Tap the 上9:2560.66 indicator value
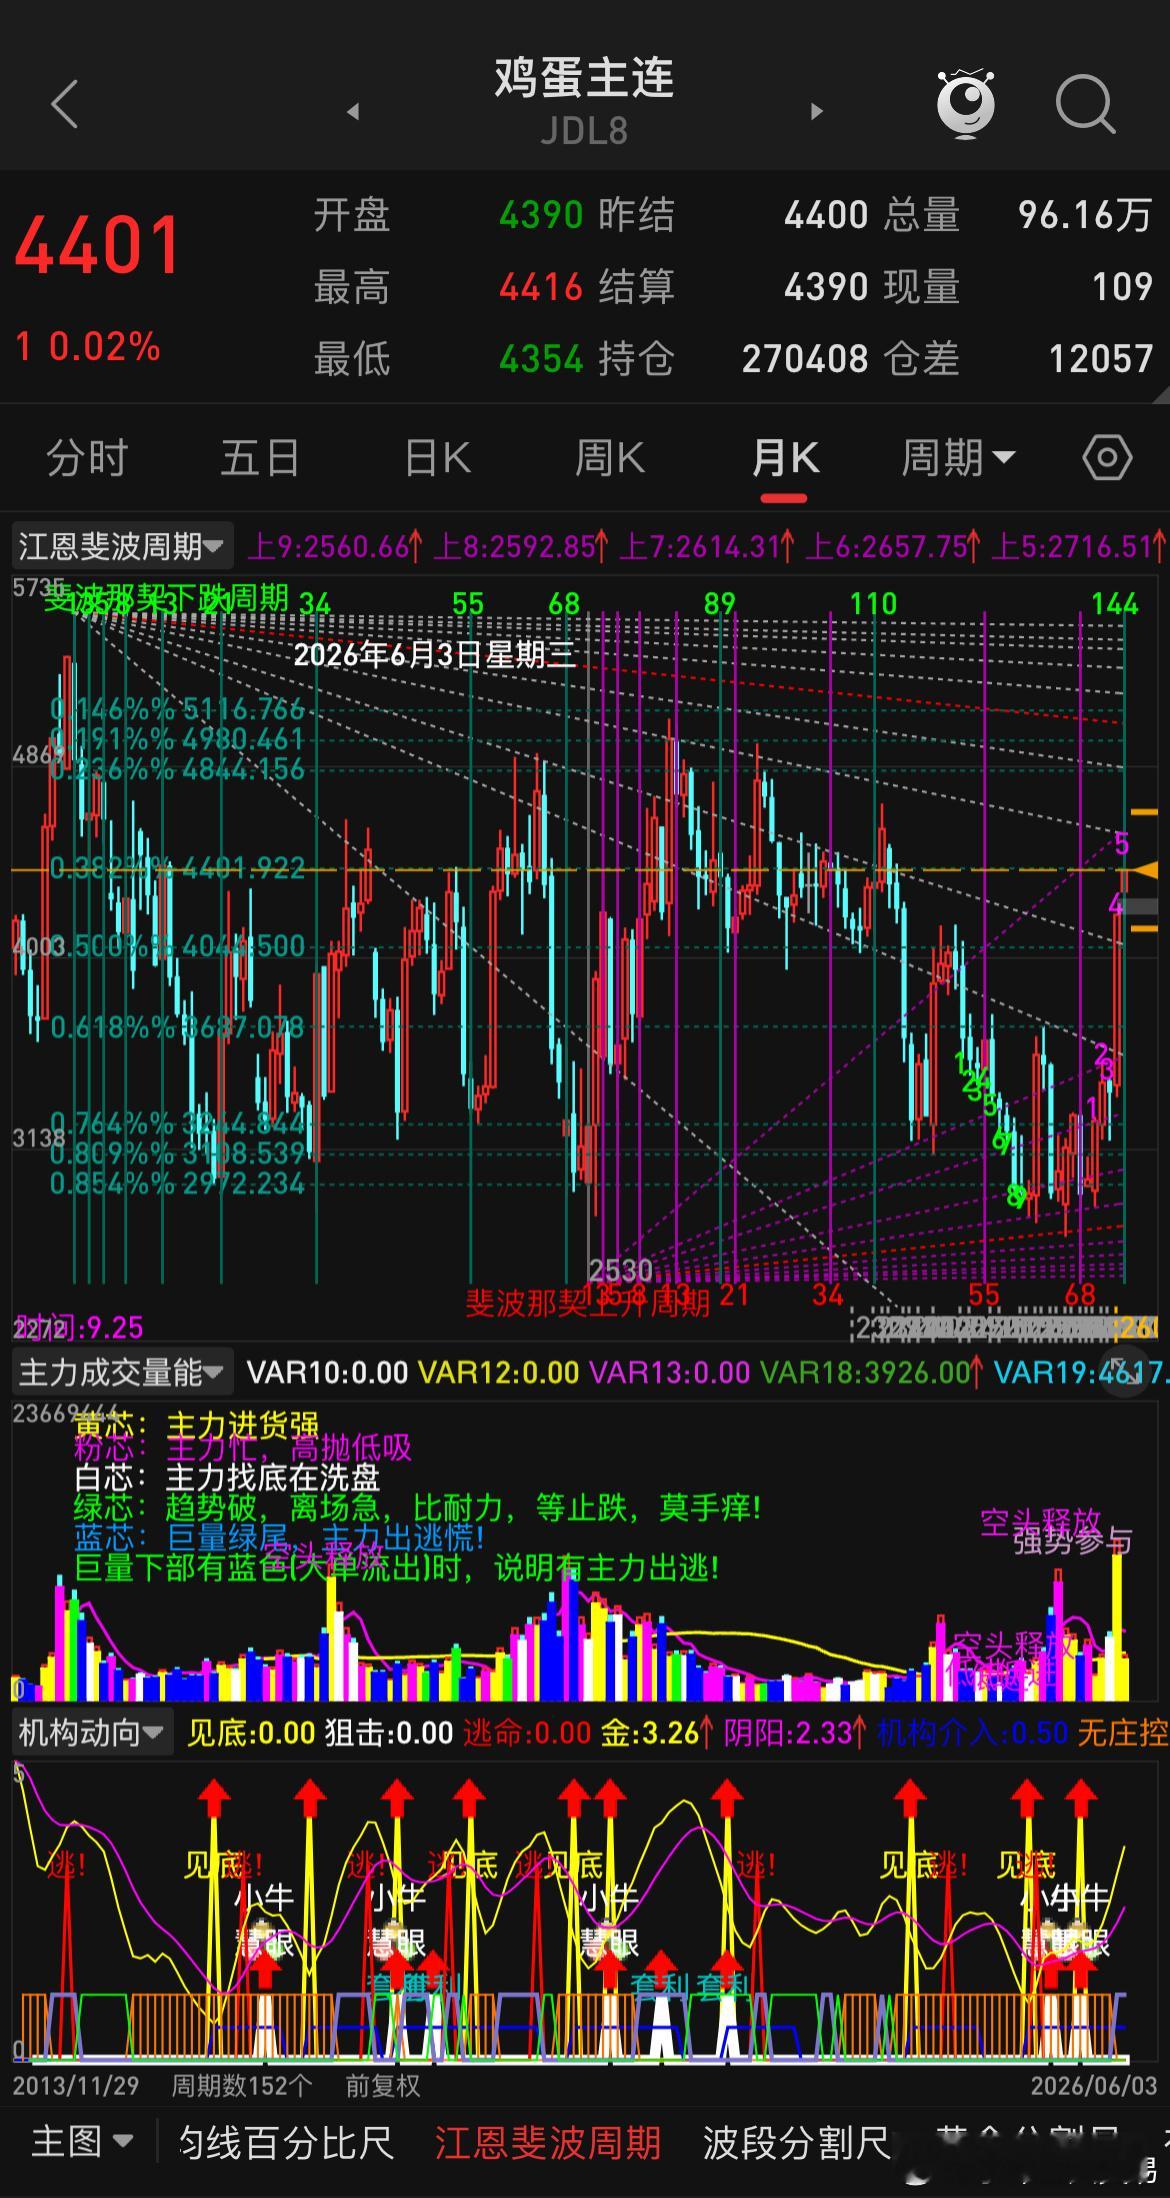Viewport: 1170px width, 2198px height. [336, 546]
